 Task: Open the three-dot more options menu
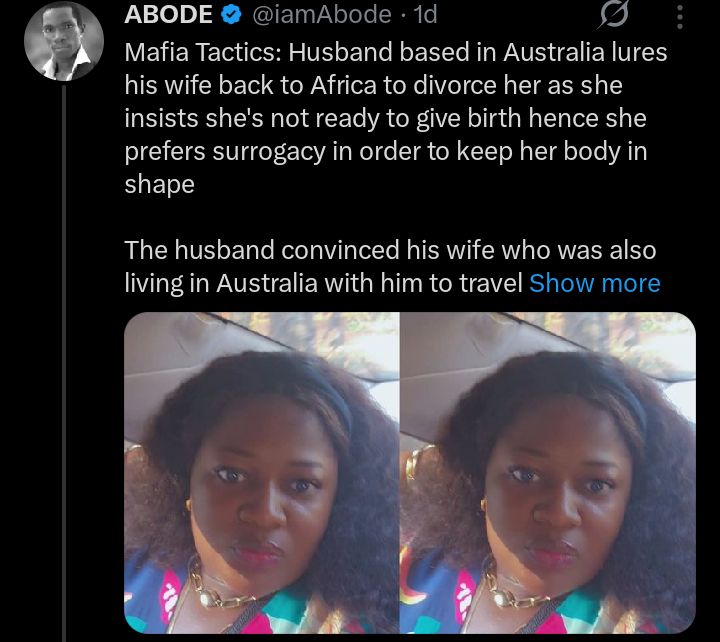point(680,17)
